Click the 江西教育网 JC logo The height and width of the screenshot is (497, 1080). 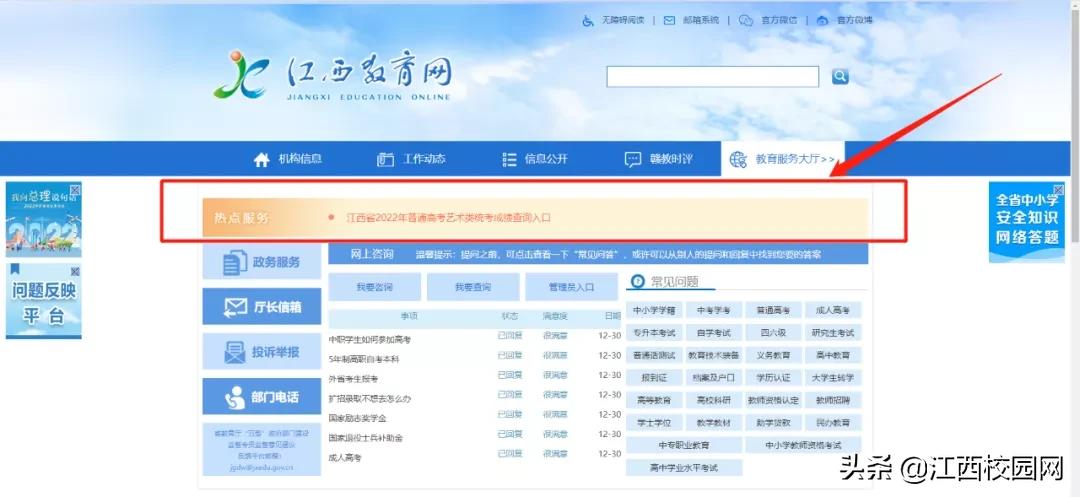pyautogui.click(x=240, y=74)
